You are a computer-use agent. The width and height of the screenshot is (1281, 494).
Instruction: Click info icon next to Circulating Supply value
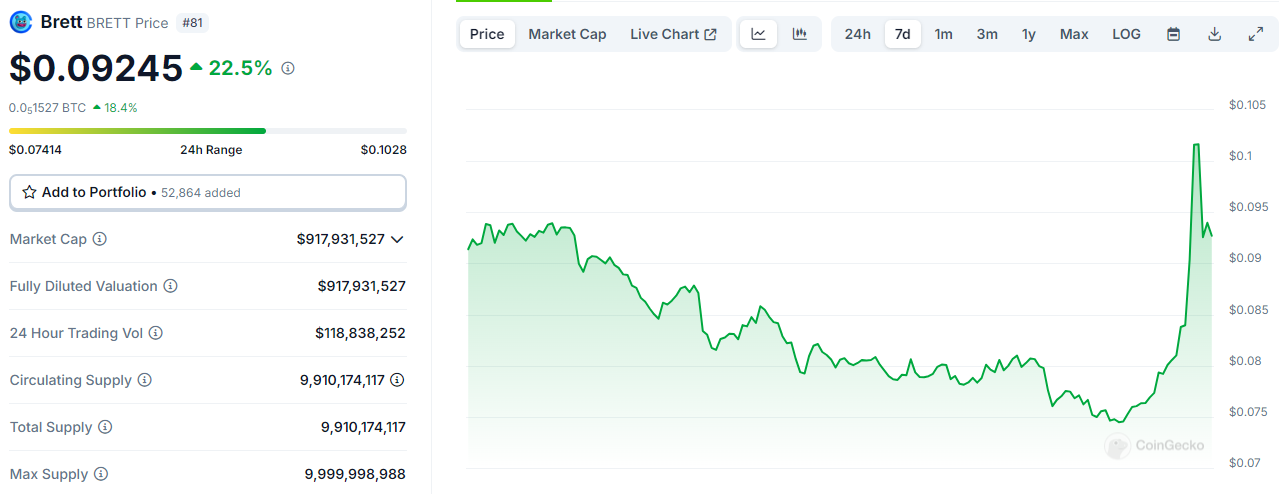click(x=397, y=380)
